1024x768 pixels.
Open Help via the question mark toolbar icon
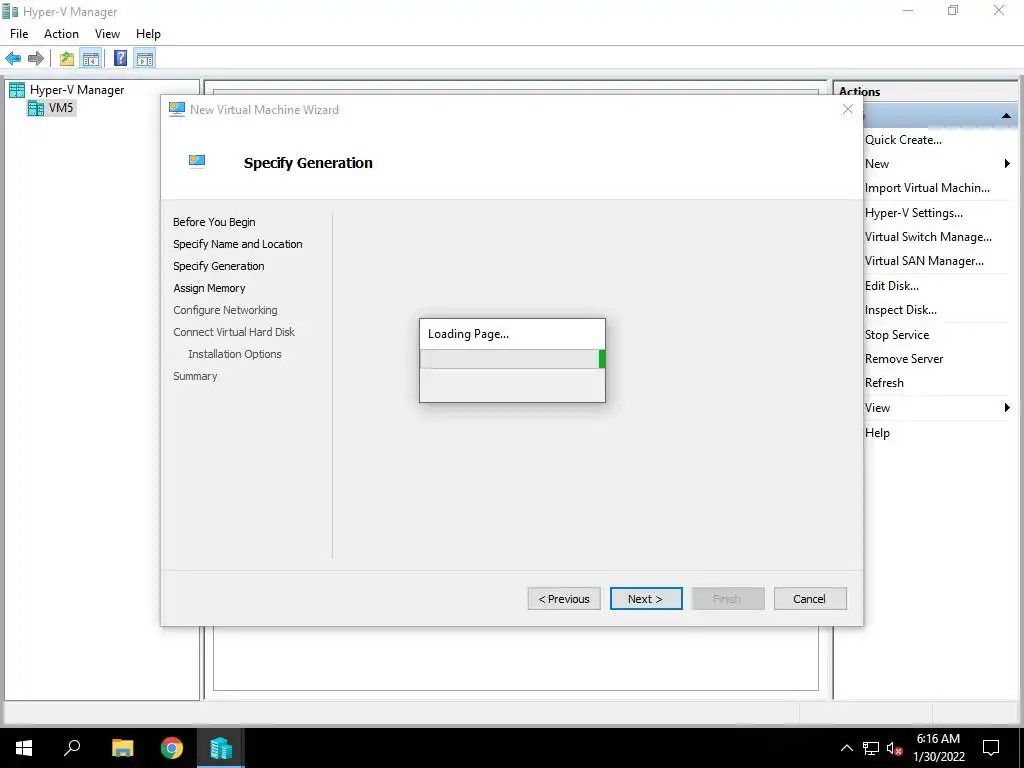point(120,59)
